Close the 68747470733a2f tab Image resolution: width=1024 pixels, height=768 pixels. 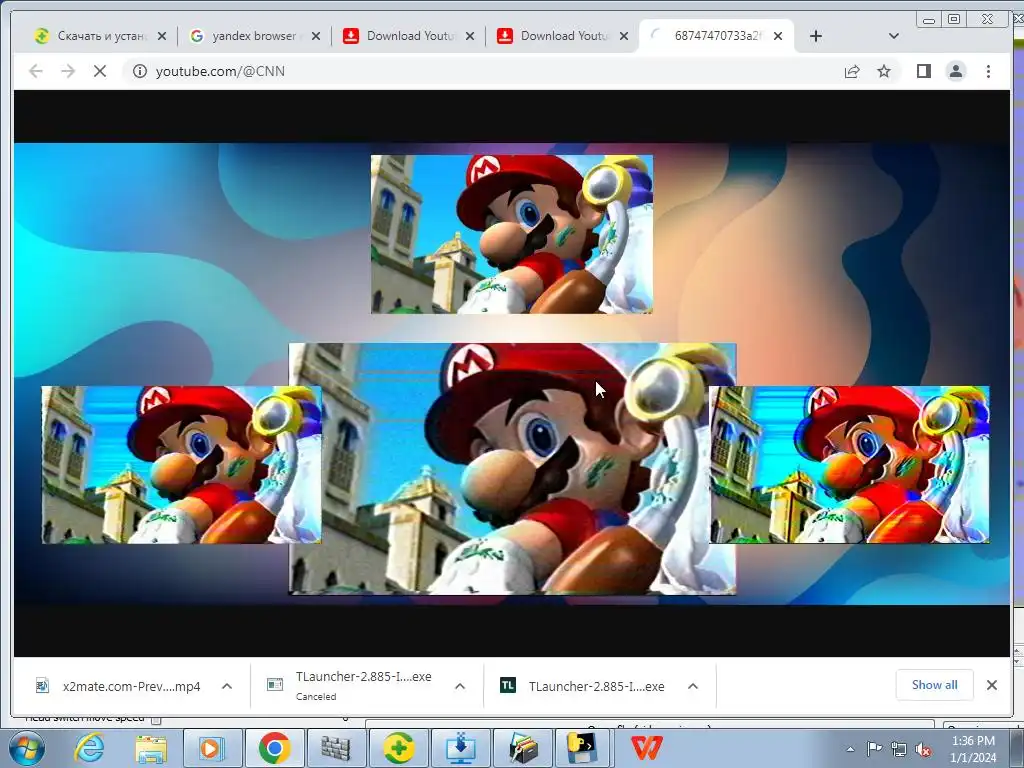coord(778,36)
